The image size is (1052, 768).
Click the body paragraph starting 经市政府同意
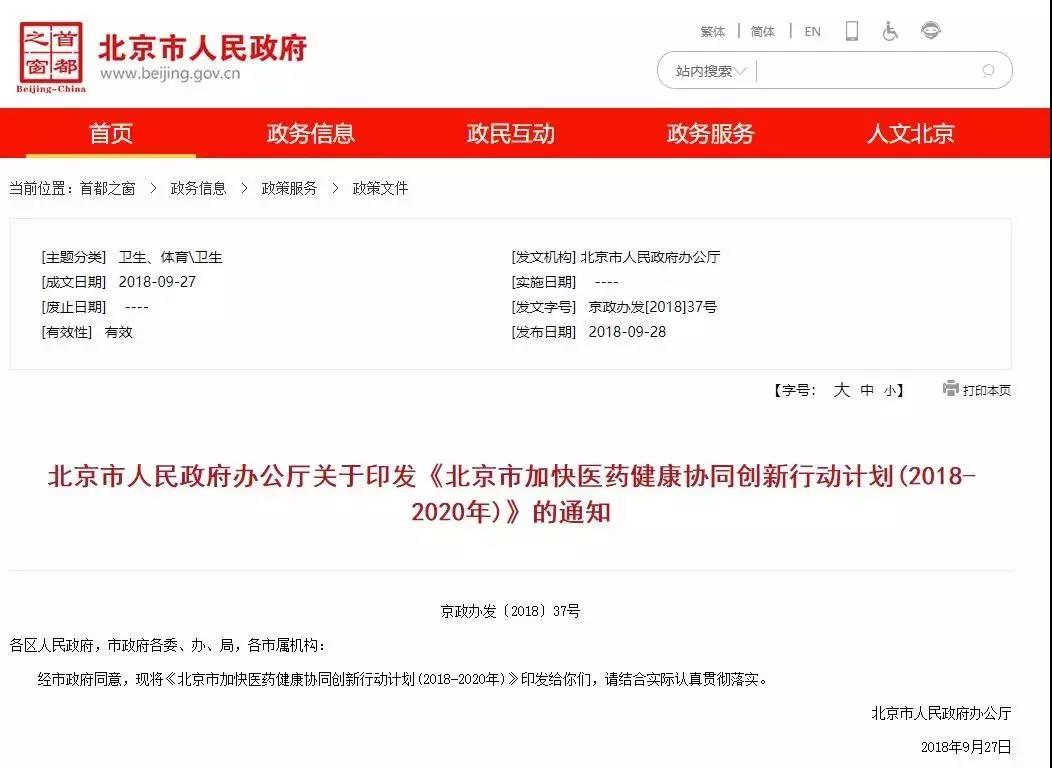click(x=403, y=679)
